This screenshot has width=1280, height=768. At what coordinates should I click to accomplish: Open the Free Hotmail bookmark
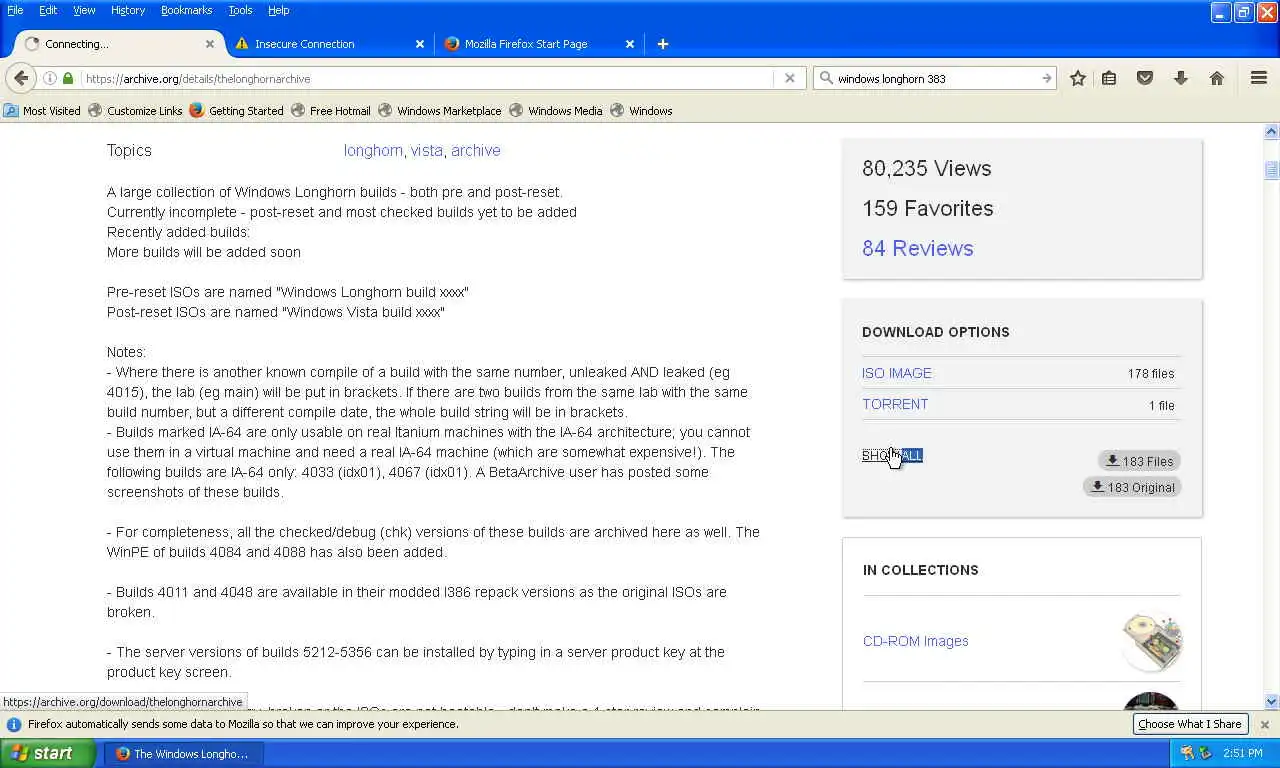point(331,111)
